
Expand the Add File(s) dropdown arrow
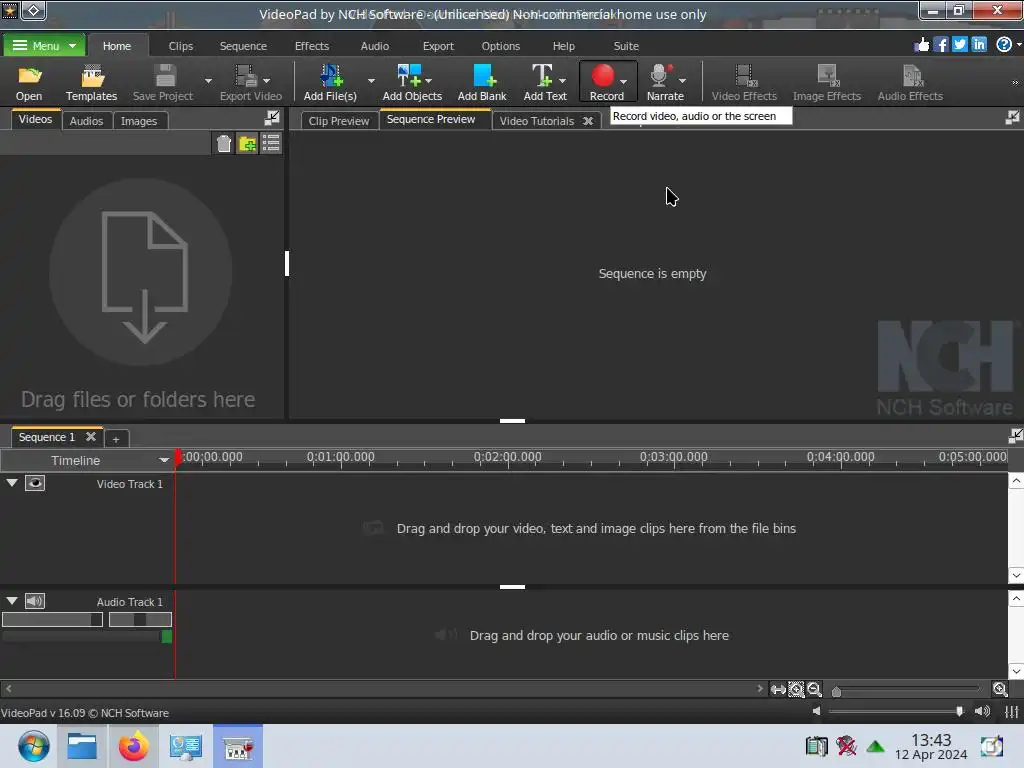click(371, 81)
